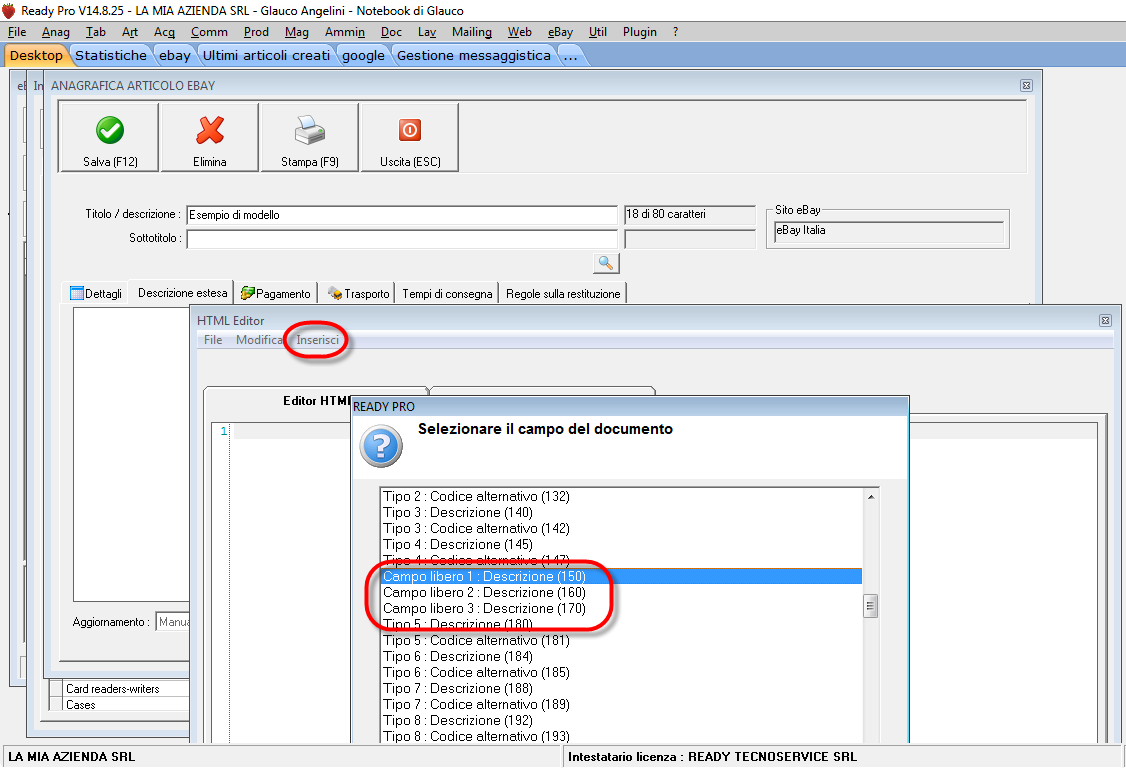Open HTML Editor Modifica menu

pos(259,340)
